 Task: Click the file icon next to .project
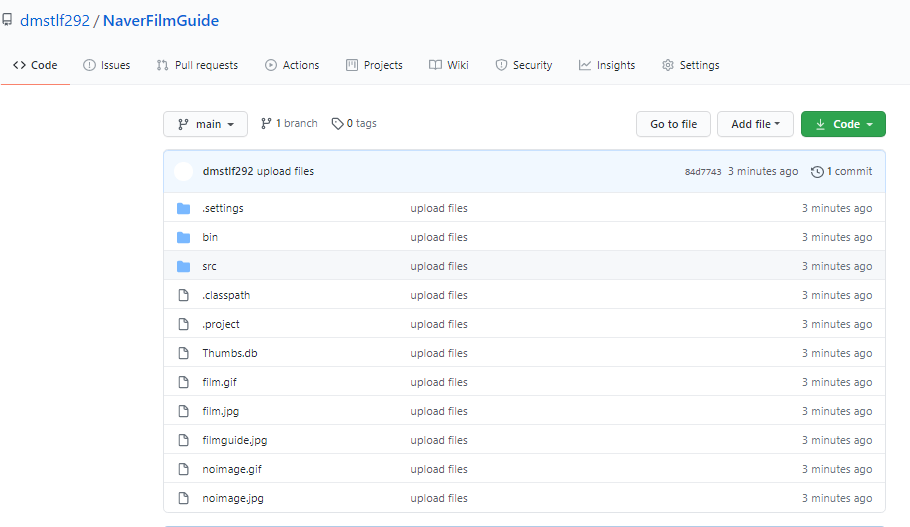click(x=183, y=324)
